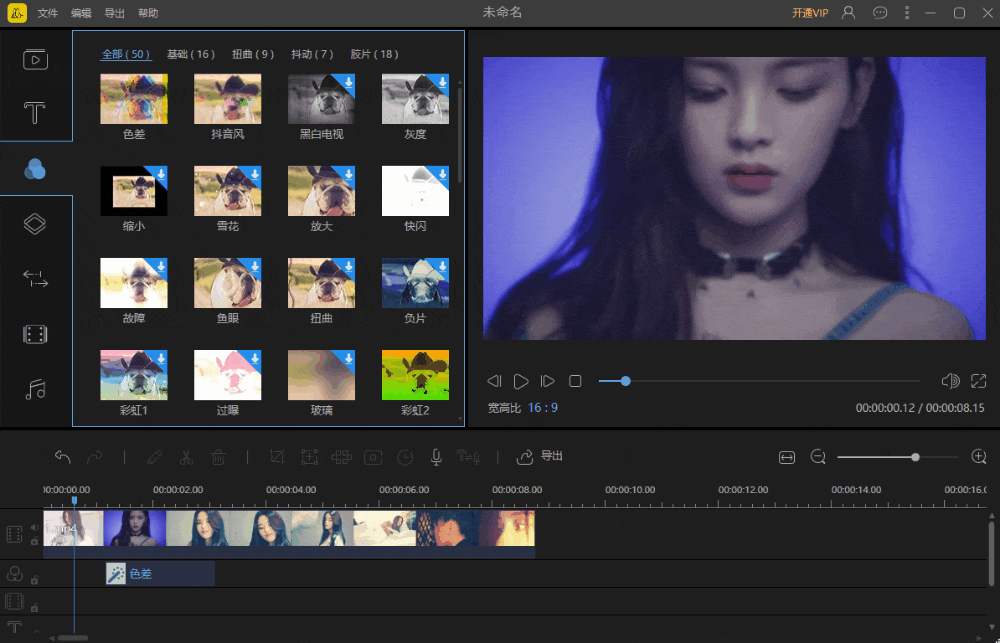Click the redo arrow in timeline toolbar
The width and height of the screenshot is (1000, 643).
click(x=95, y=457)
